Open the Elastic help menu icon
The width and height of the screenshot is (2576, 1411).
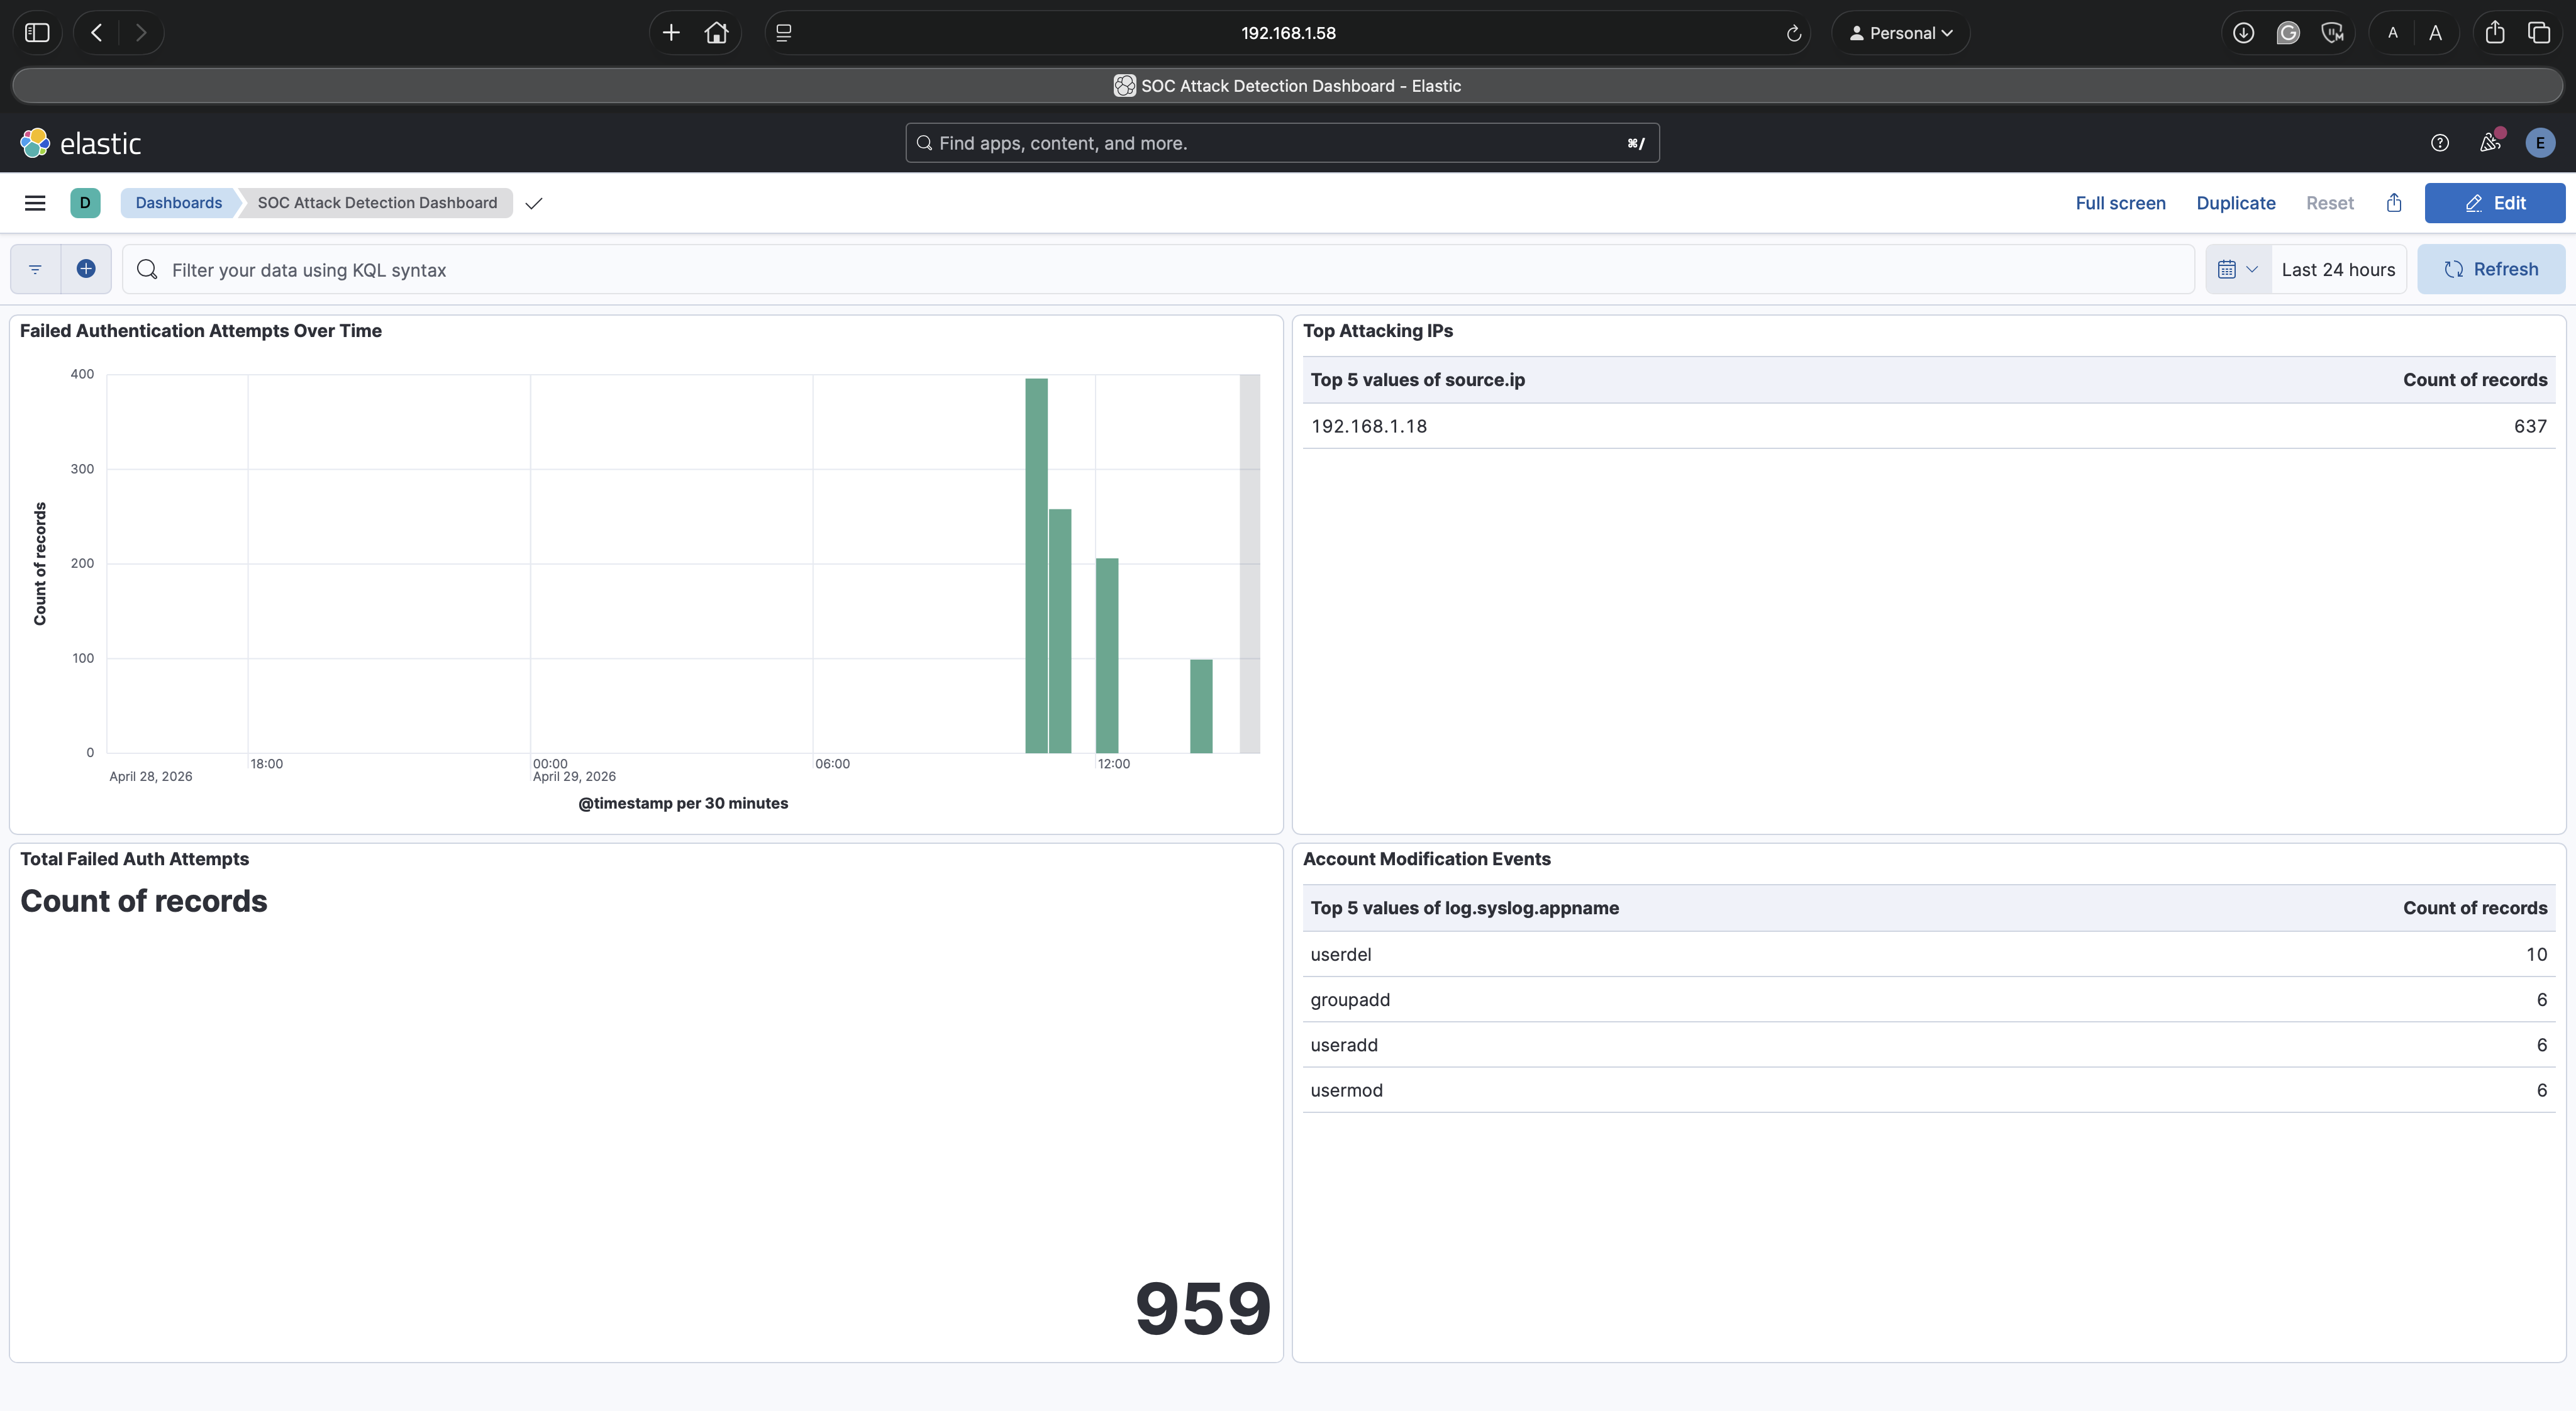click(2440, 143)
